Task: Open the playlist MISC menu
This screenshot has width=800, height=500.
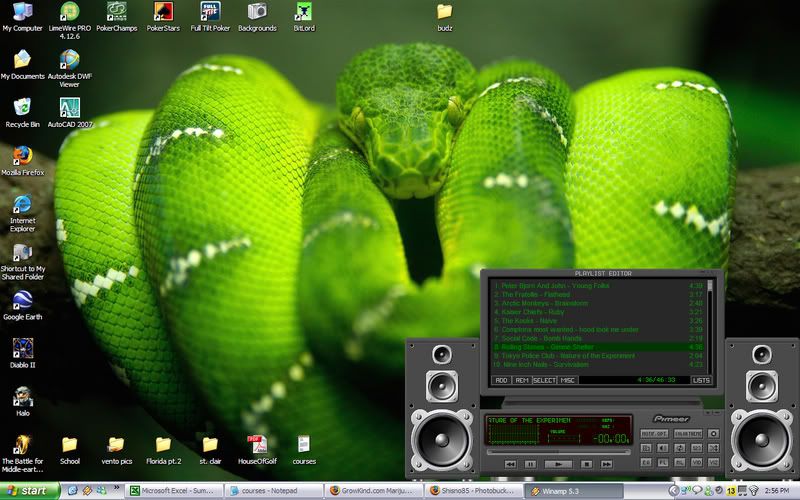Action: pos(568,380)
